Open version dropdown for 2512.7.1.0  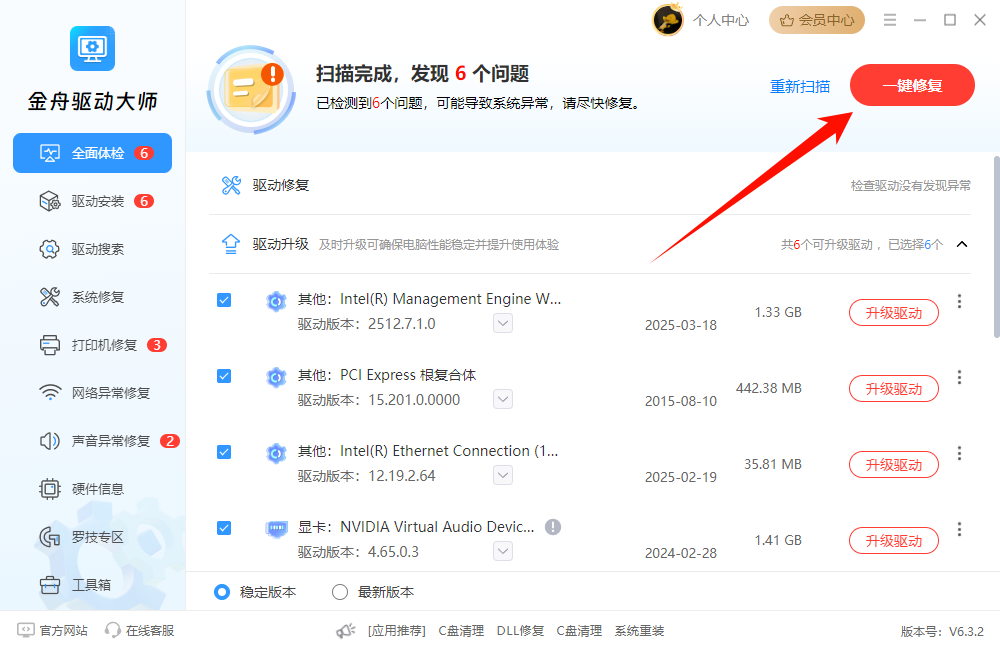[x=503, y=323]
